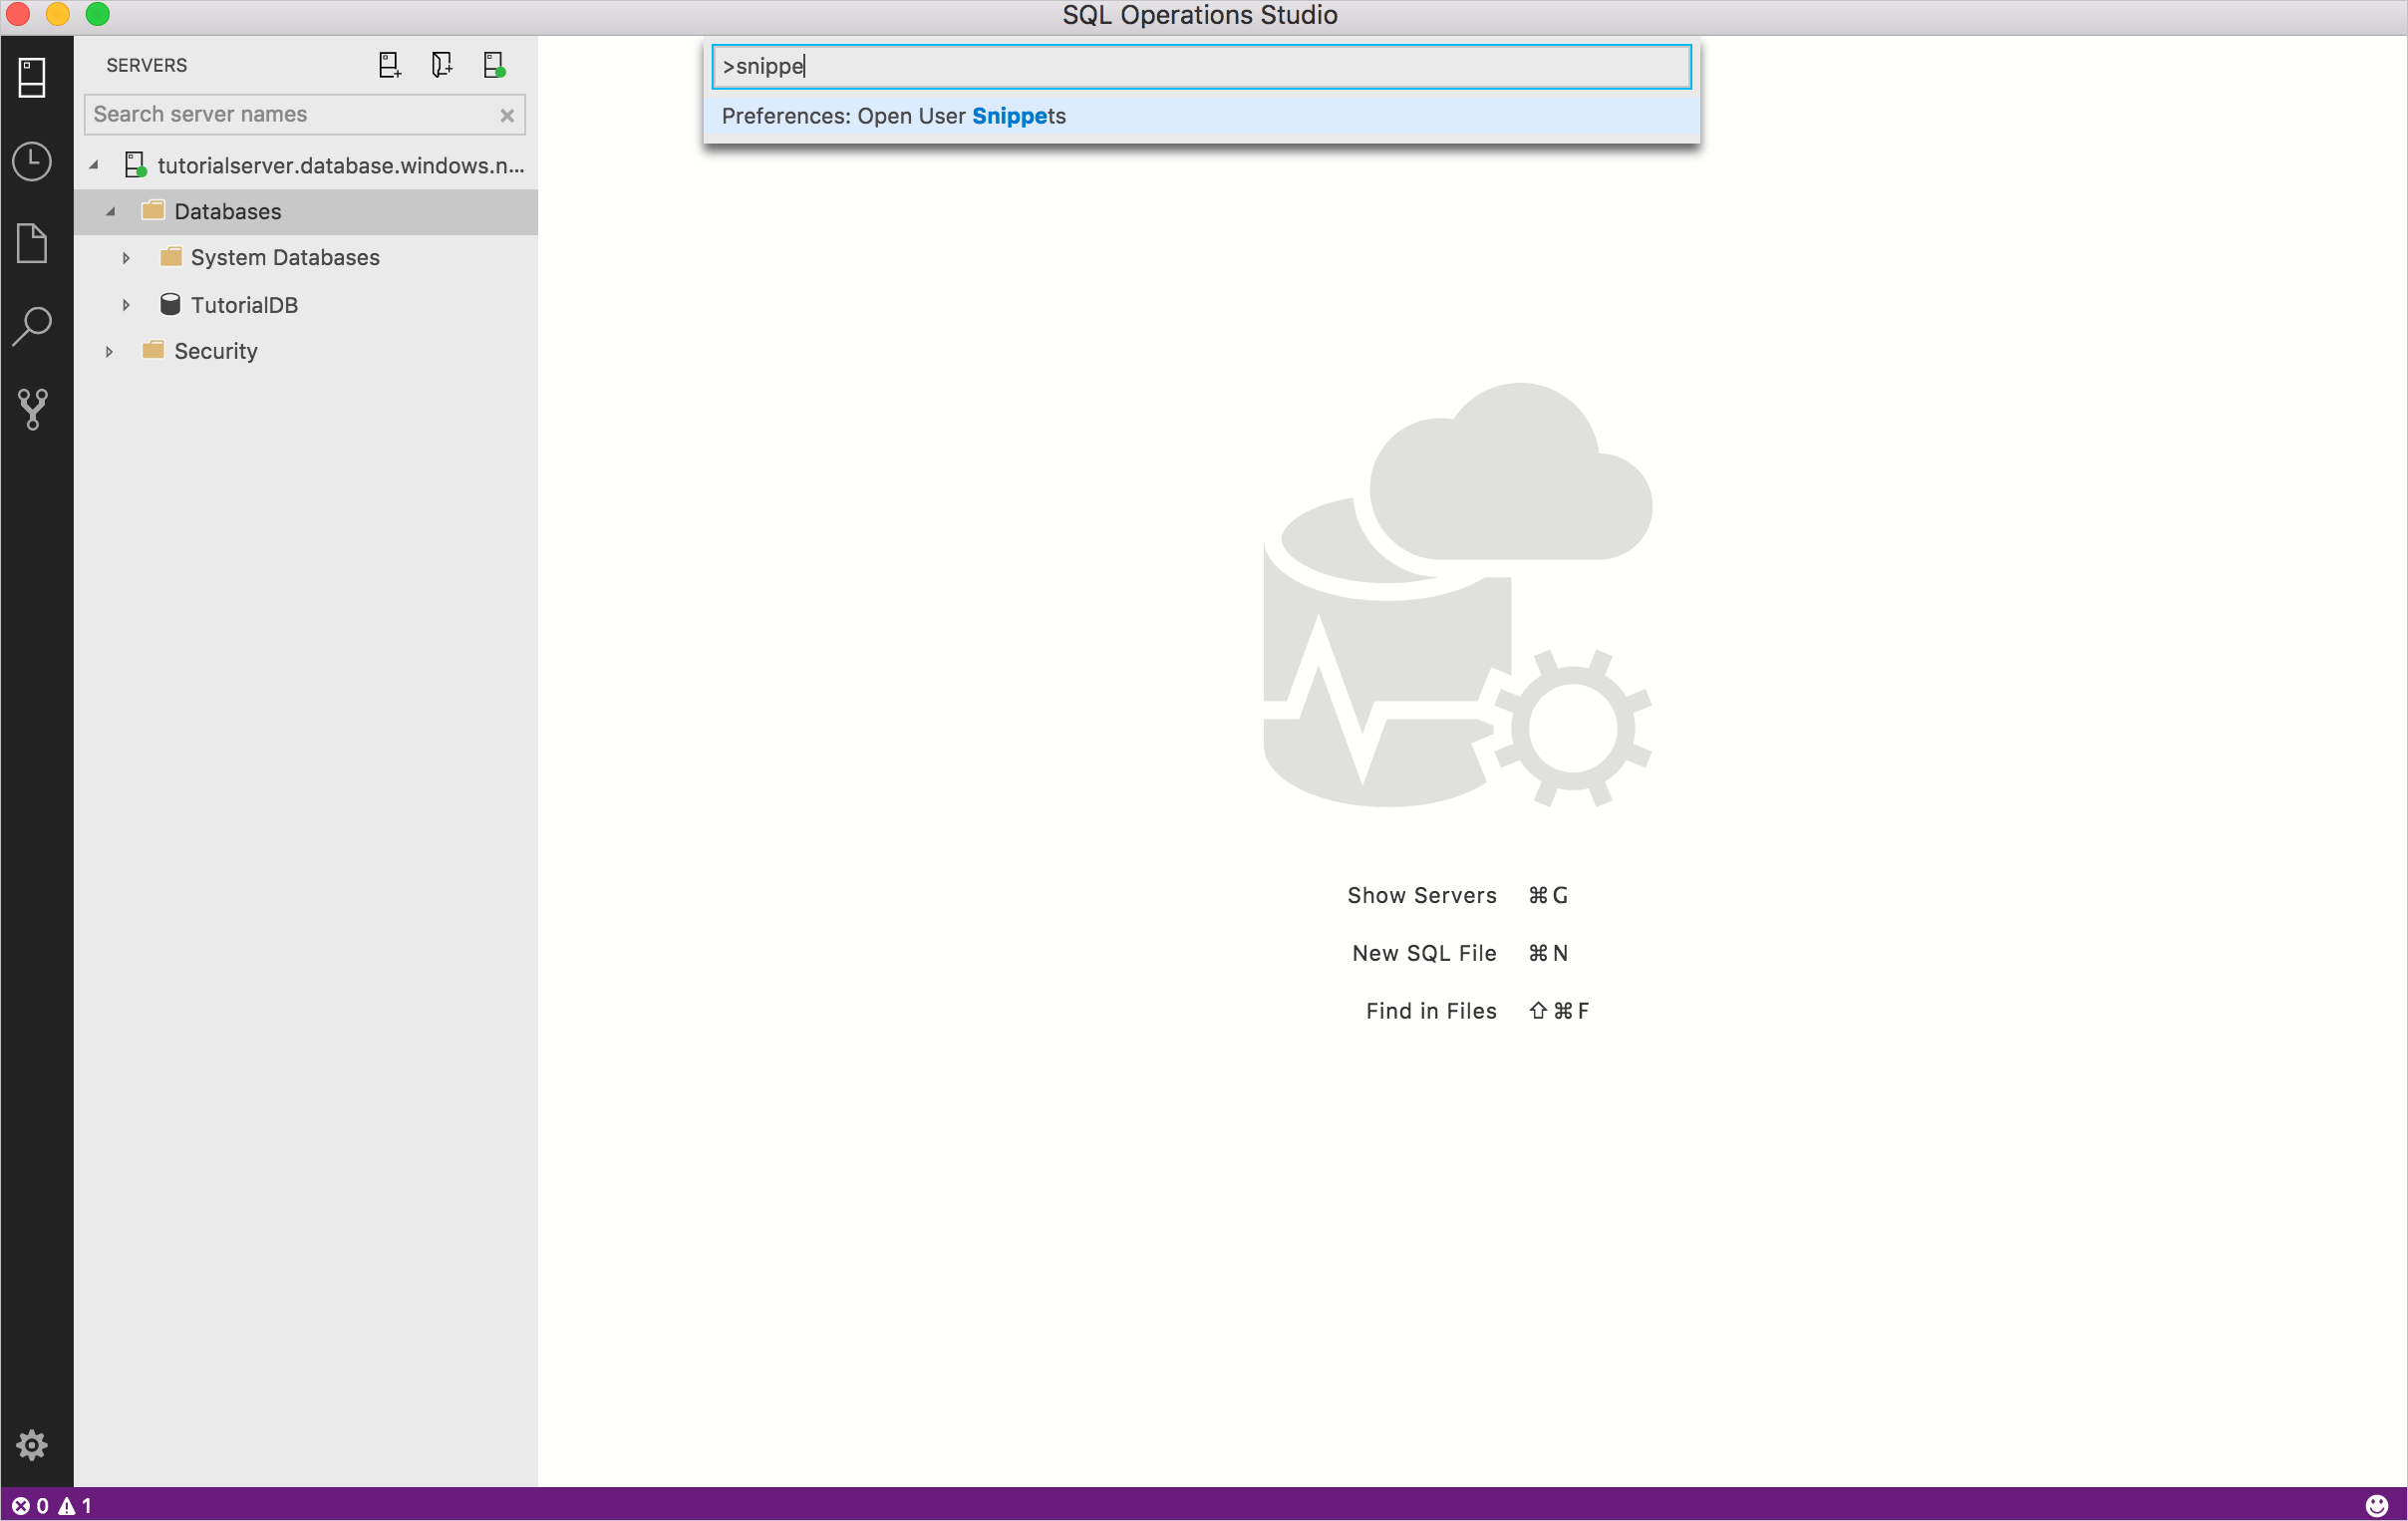Screen dimensions: 2408x1521
Task: Select the Explorer/Files panel icon
Action: click(x=33, y=242)
